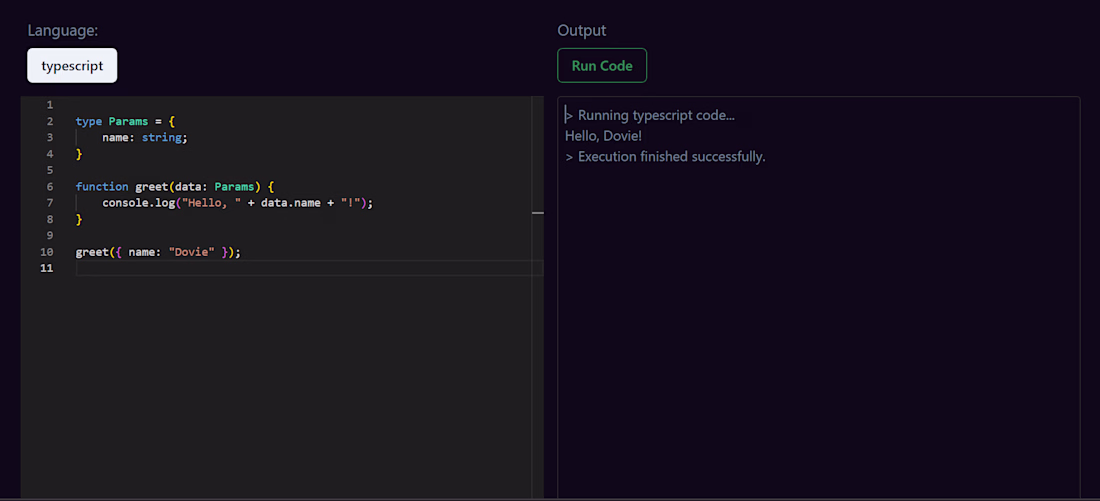Click line number 1 in the gutter

49,105
